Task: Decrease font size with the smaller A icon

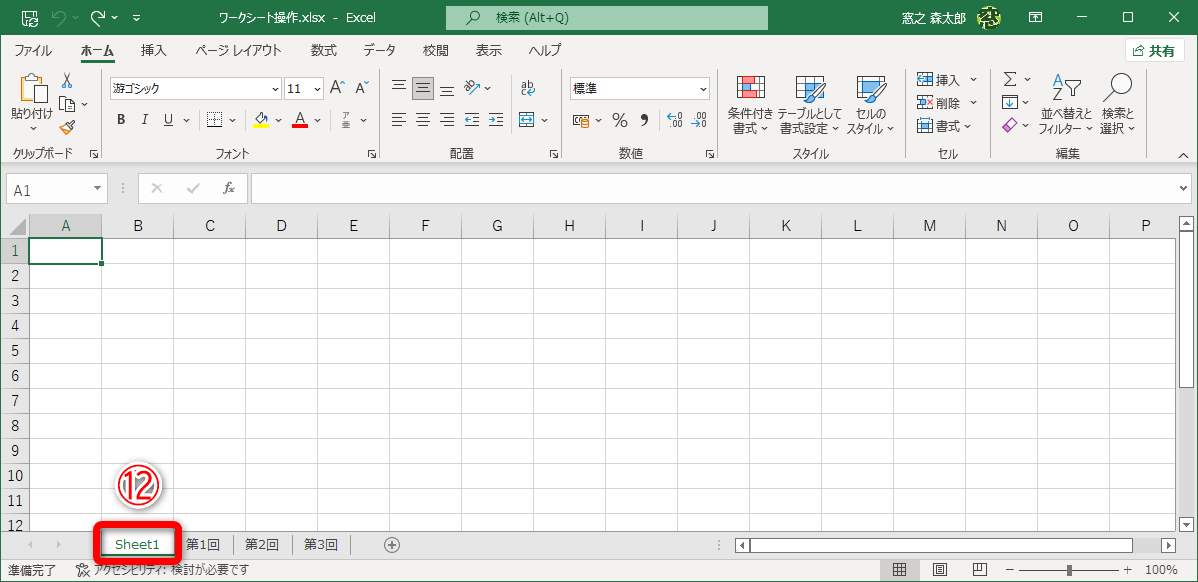Action: coord(362,88)
